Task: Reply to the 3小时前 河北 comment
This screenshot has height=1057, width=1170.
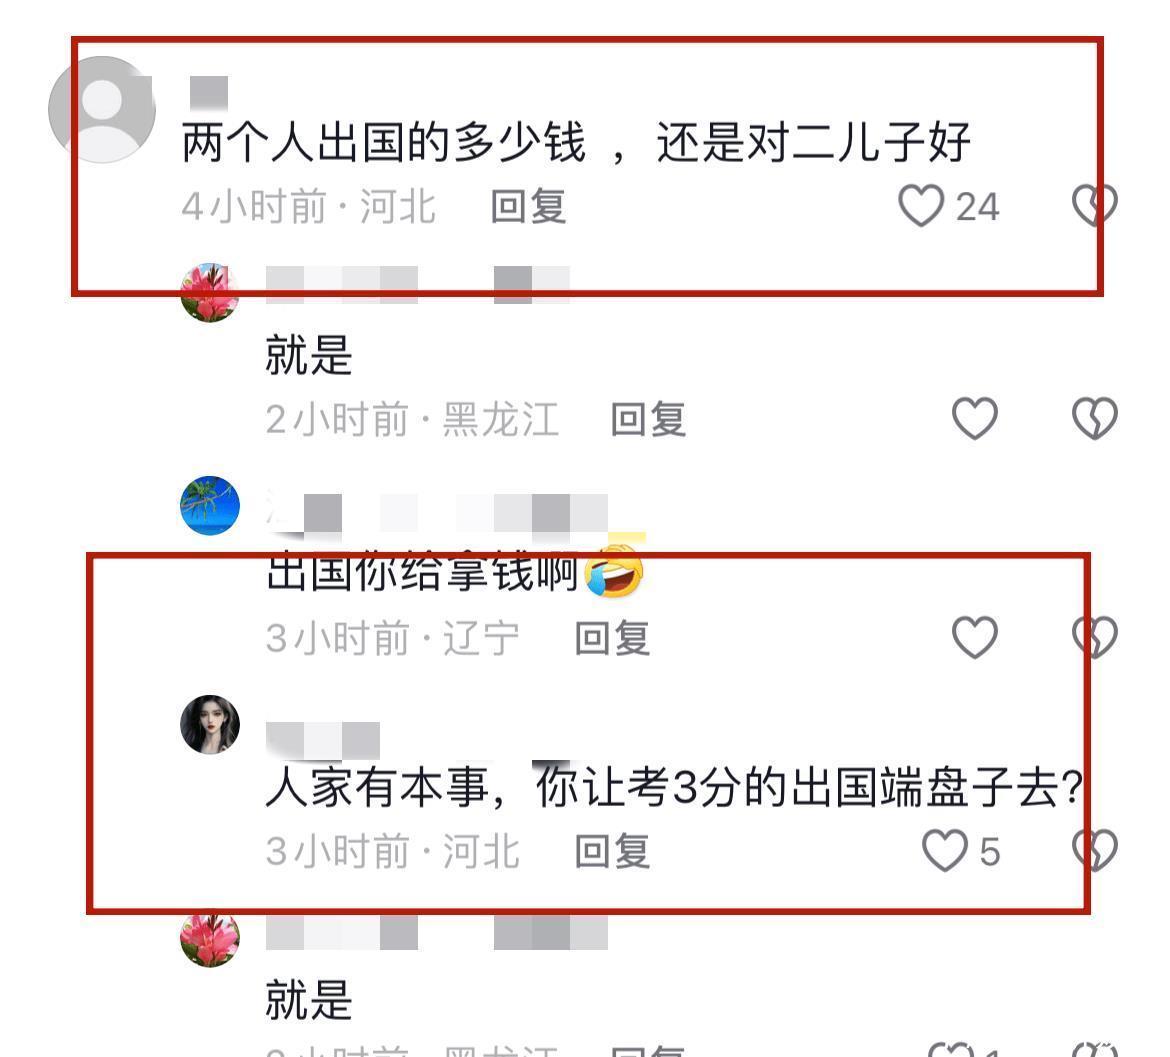Action: (613, 852)
